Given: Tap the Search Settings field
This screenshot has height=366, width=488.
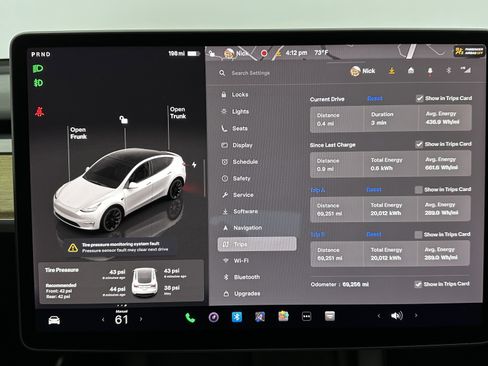Looking at the screenshot, I should click(x=251, y=73).
